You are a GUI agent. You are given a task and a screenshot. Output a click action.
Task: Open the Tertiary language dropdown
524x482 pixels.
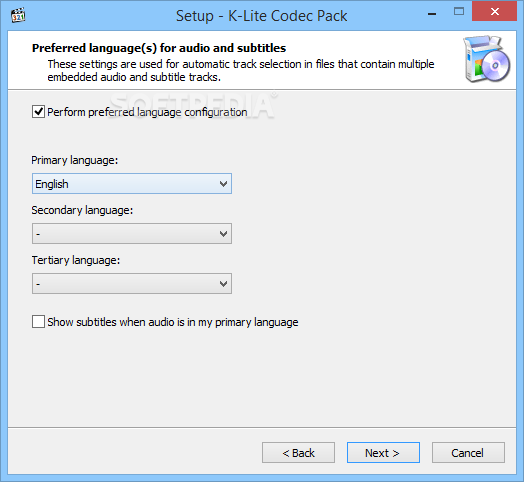[132, 284]
